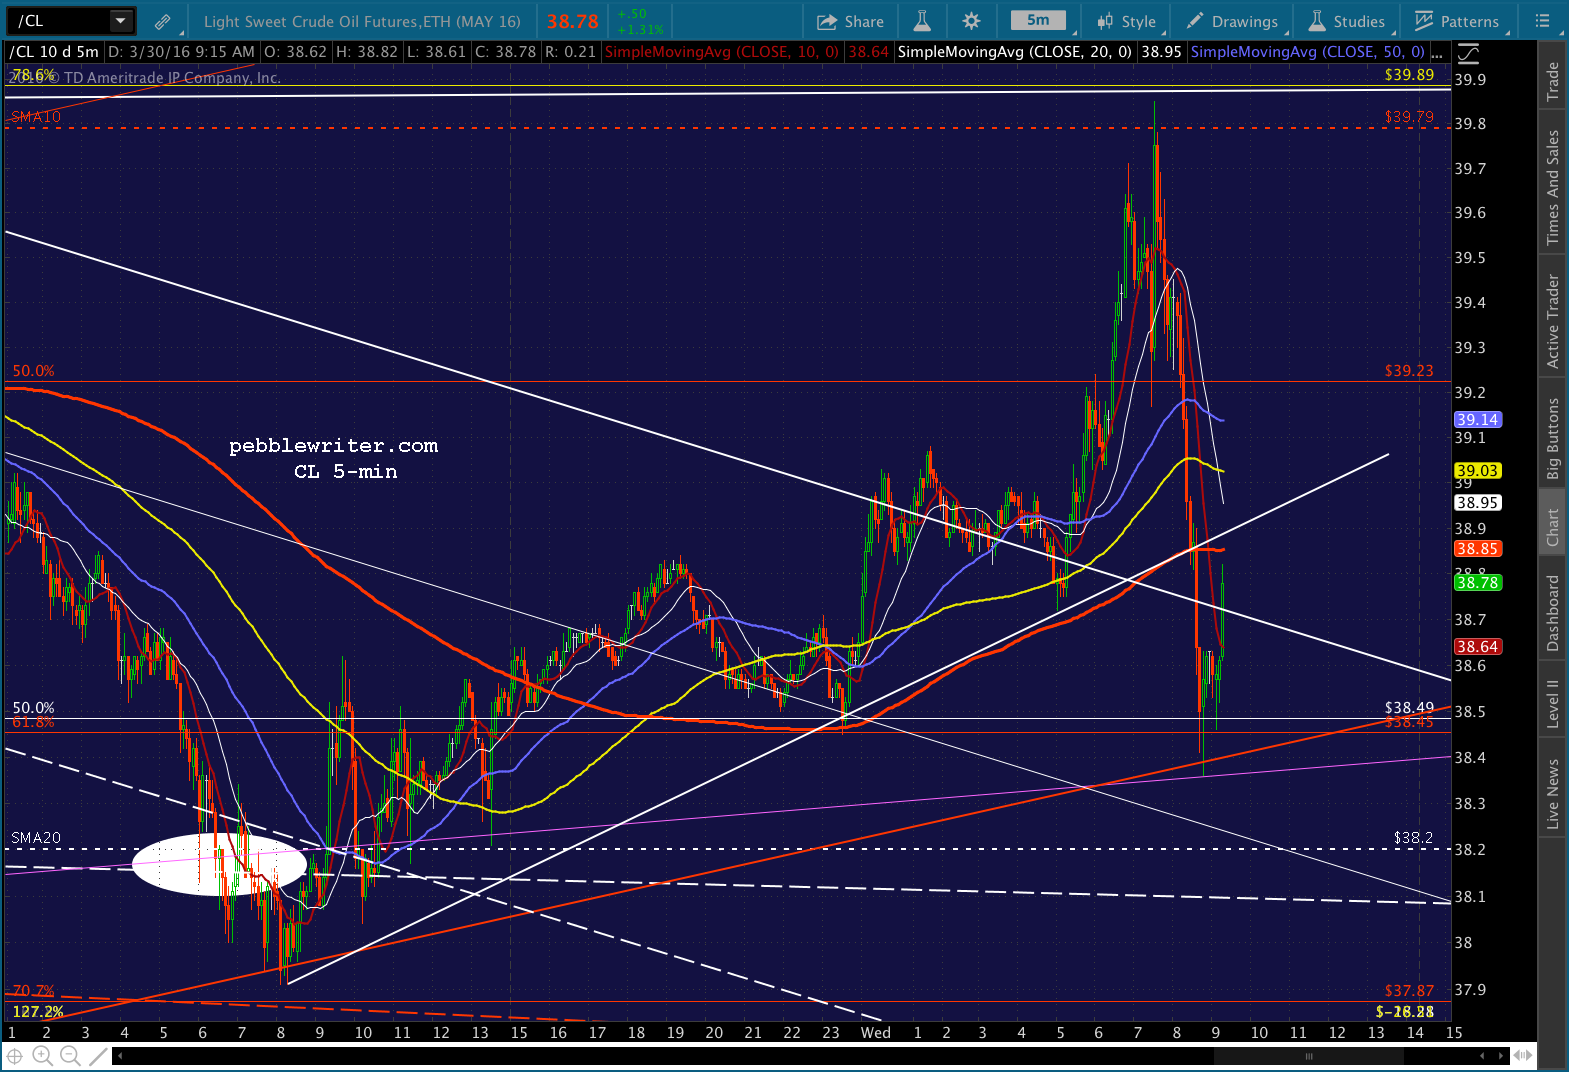1569x1072 pixels.
Task: Open the Drawings menu
Action: pos(1232,21)
